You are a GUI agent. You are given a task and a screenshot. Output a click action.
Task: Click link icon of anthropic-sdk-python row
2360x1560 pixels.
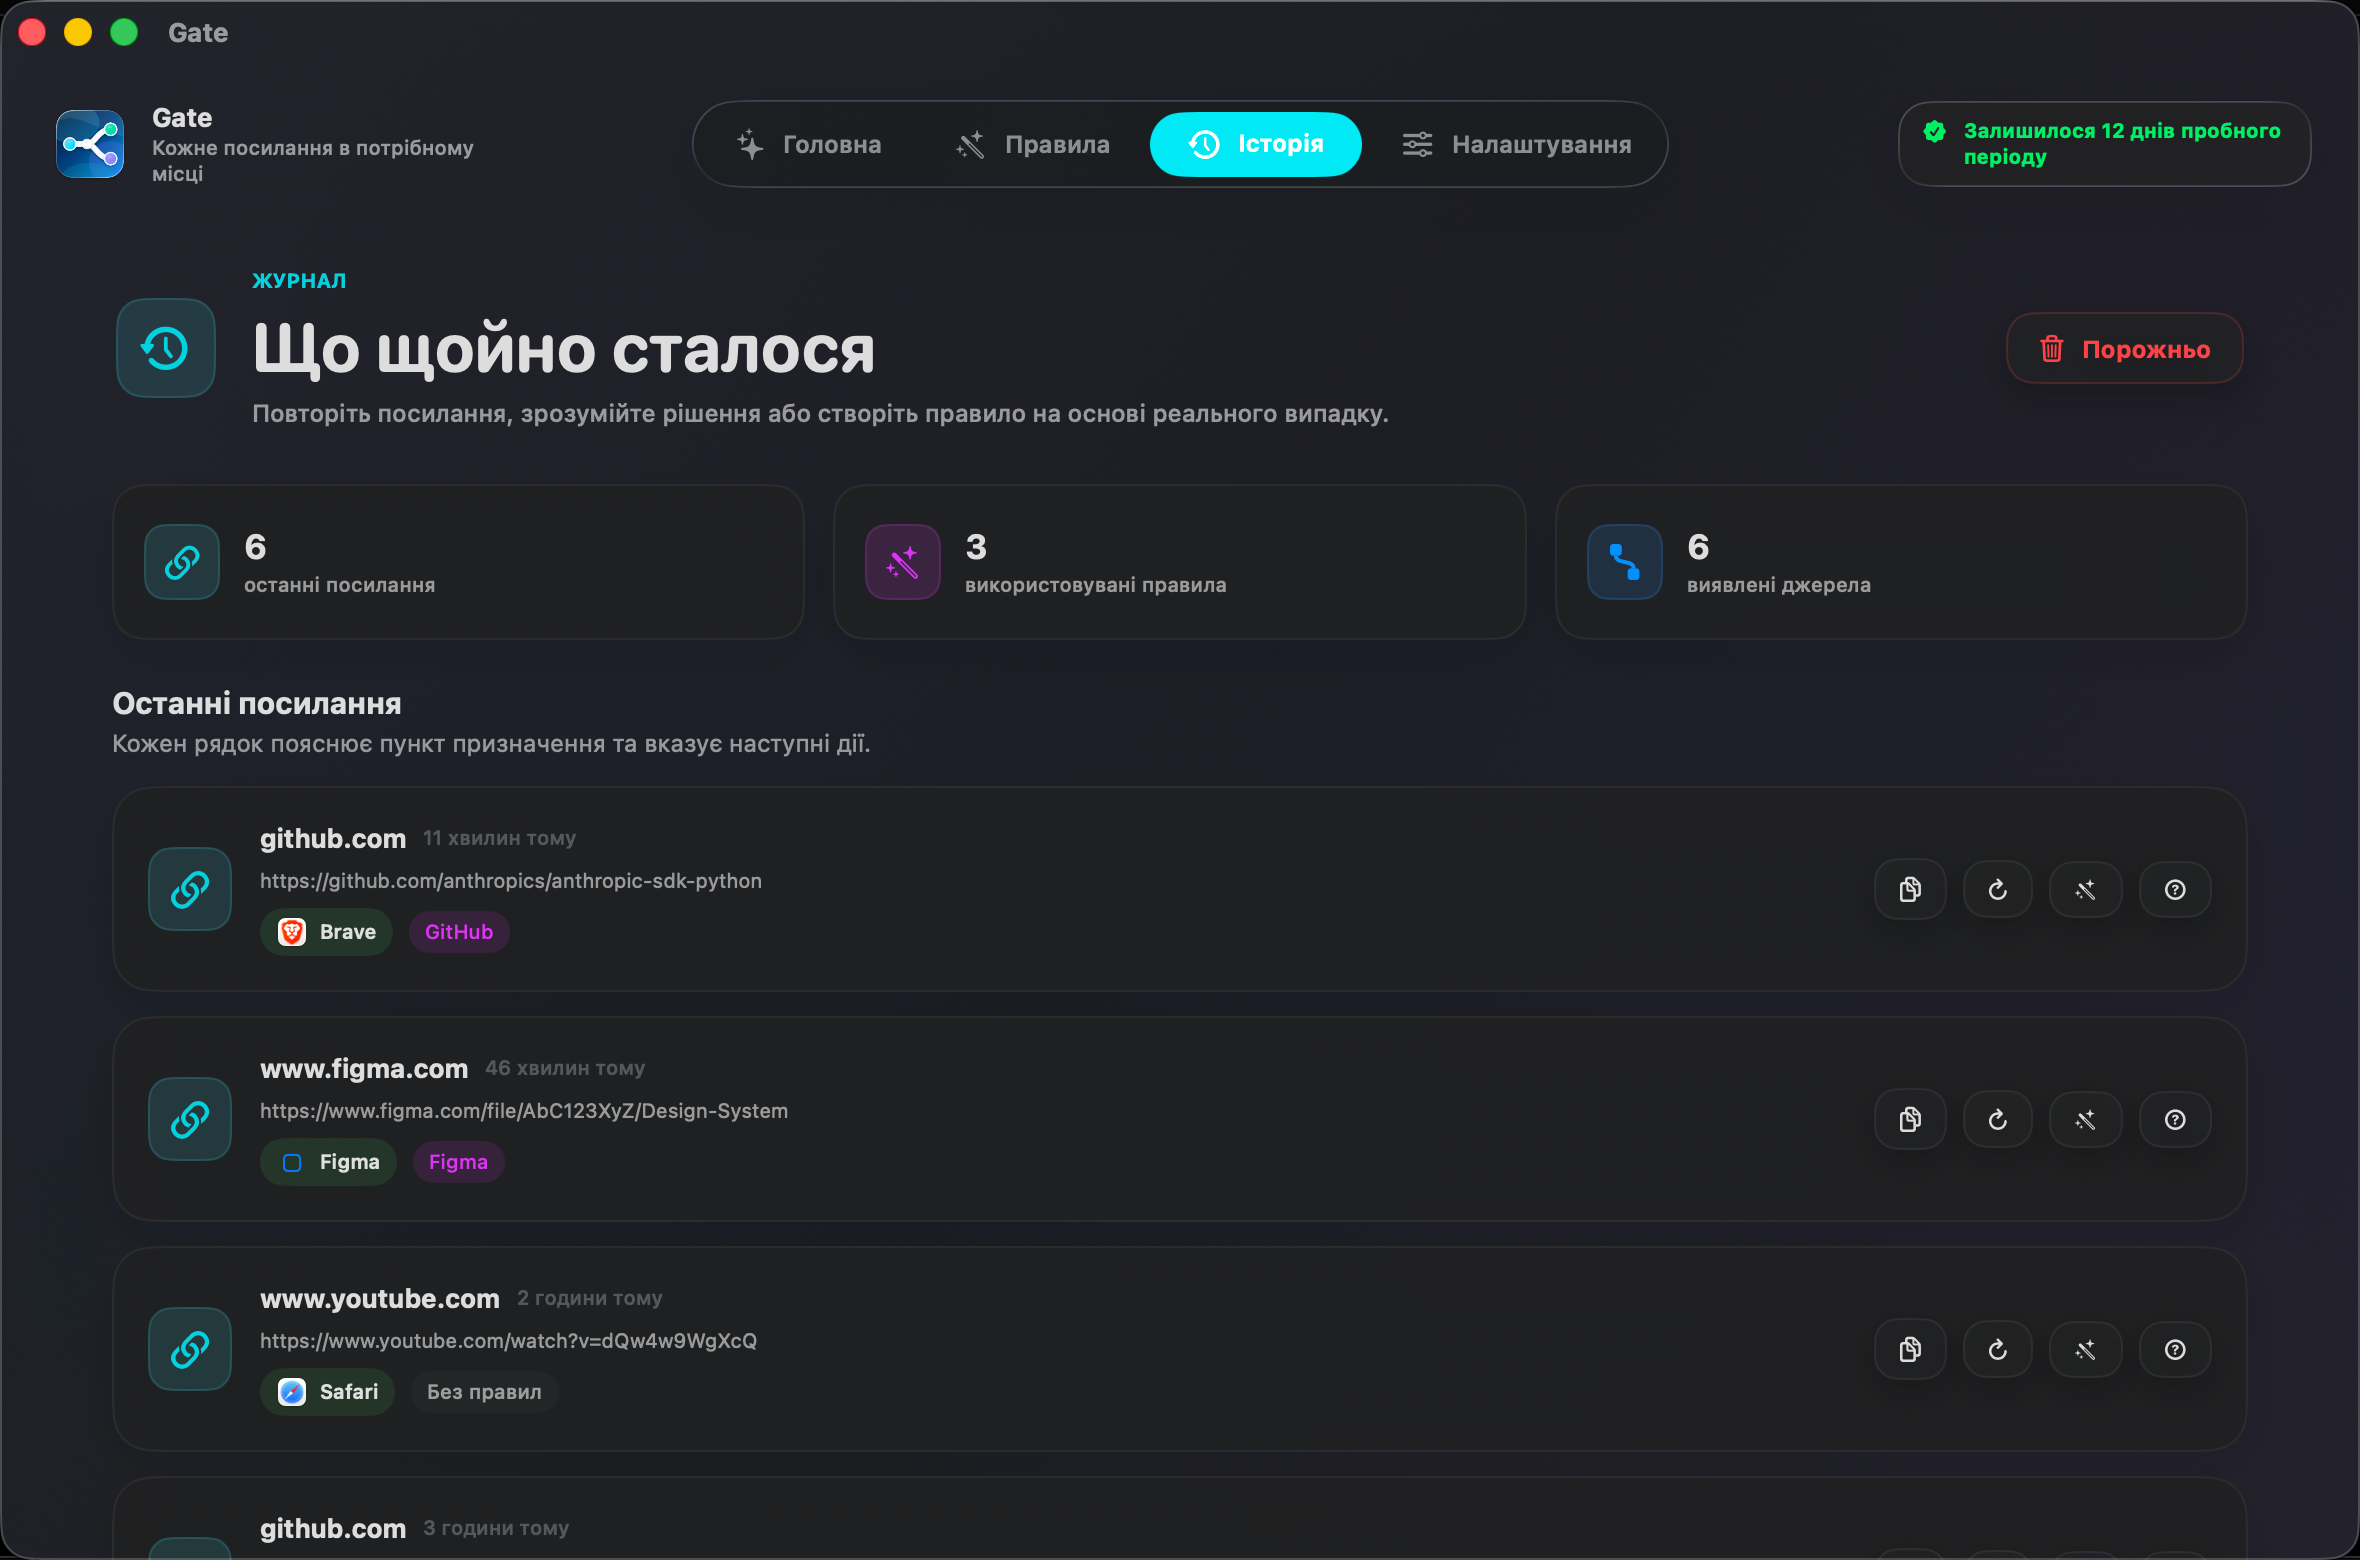click(190, 889)
